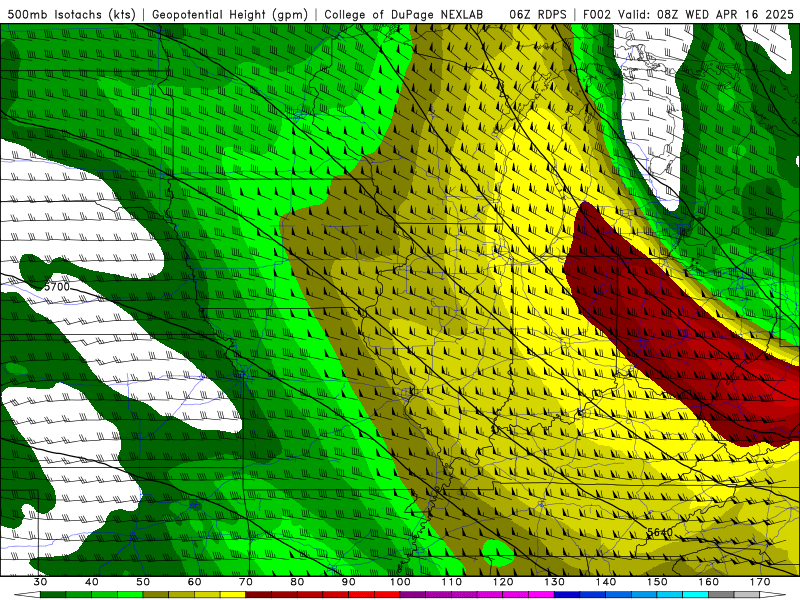800x600 pixels.
Task: Click the 100 value on the color scale
Action: coord(400,582)
